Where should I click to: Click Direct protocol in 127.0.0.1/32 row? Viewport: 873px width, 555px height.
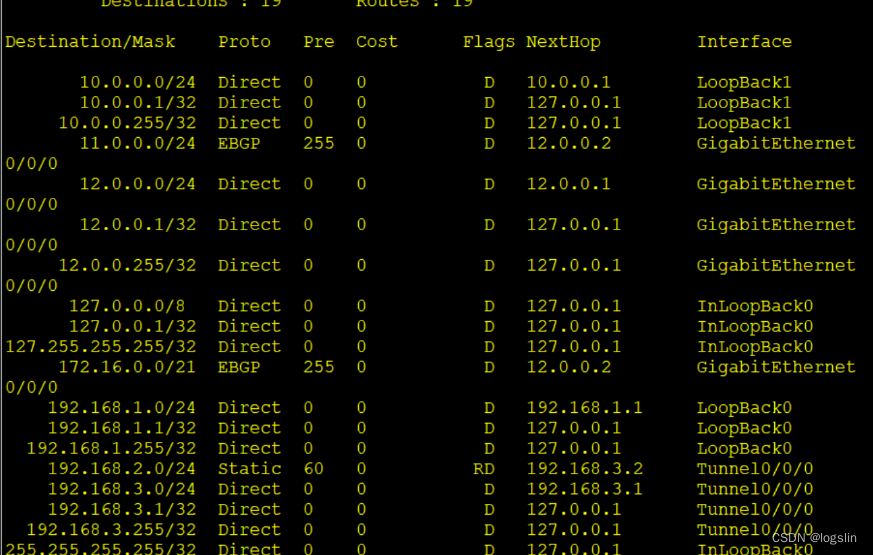(x=249, y=327)
